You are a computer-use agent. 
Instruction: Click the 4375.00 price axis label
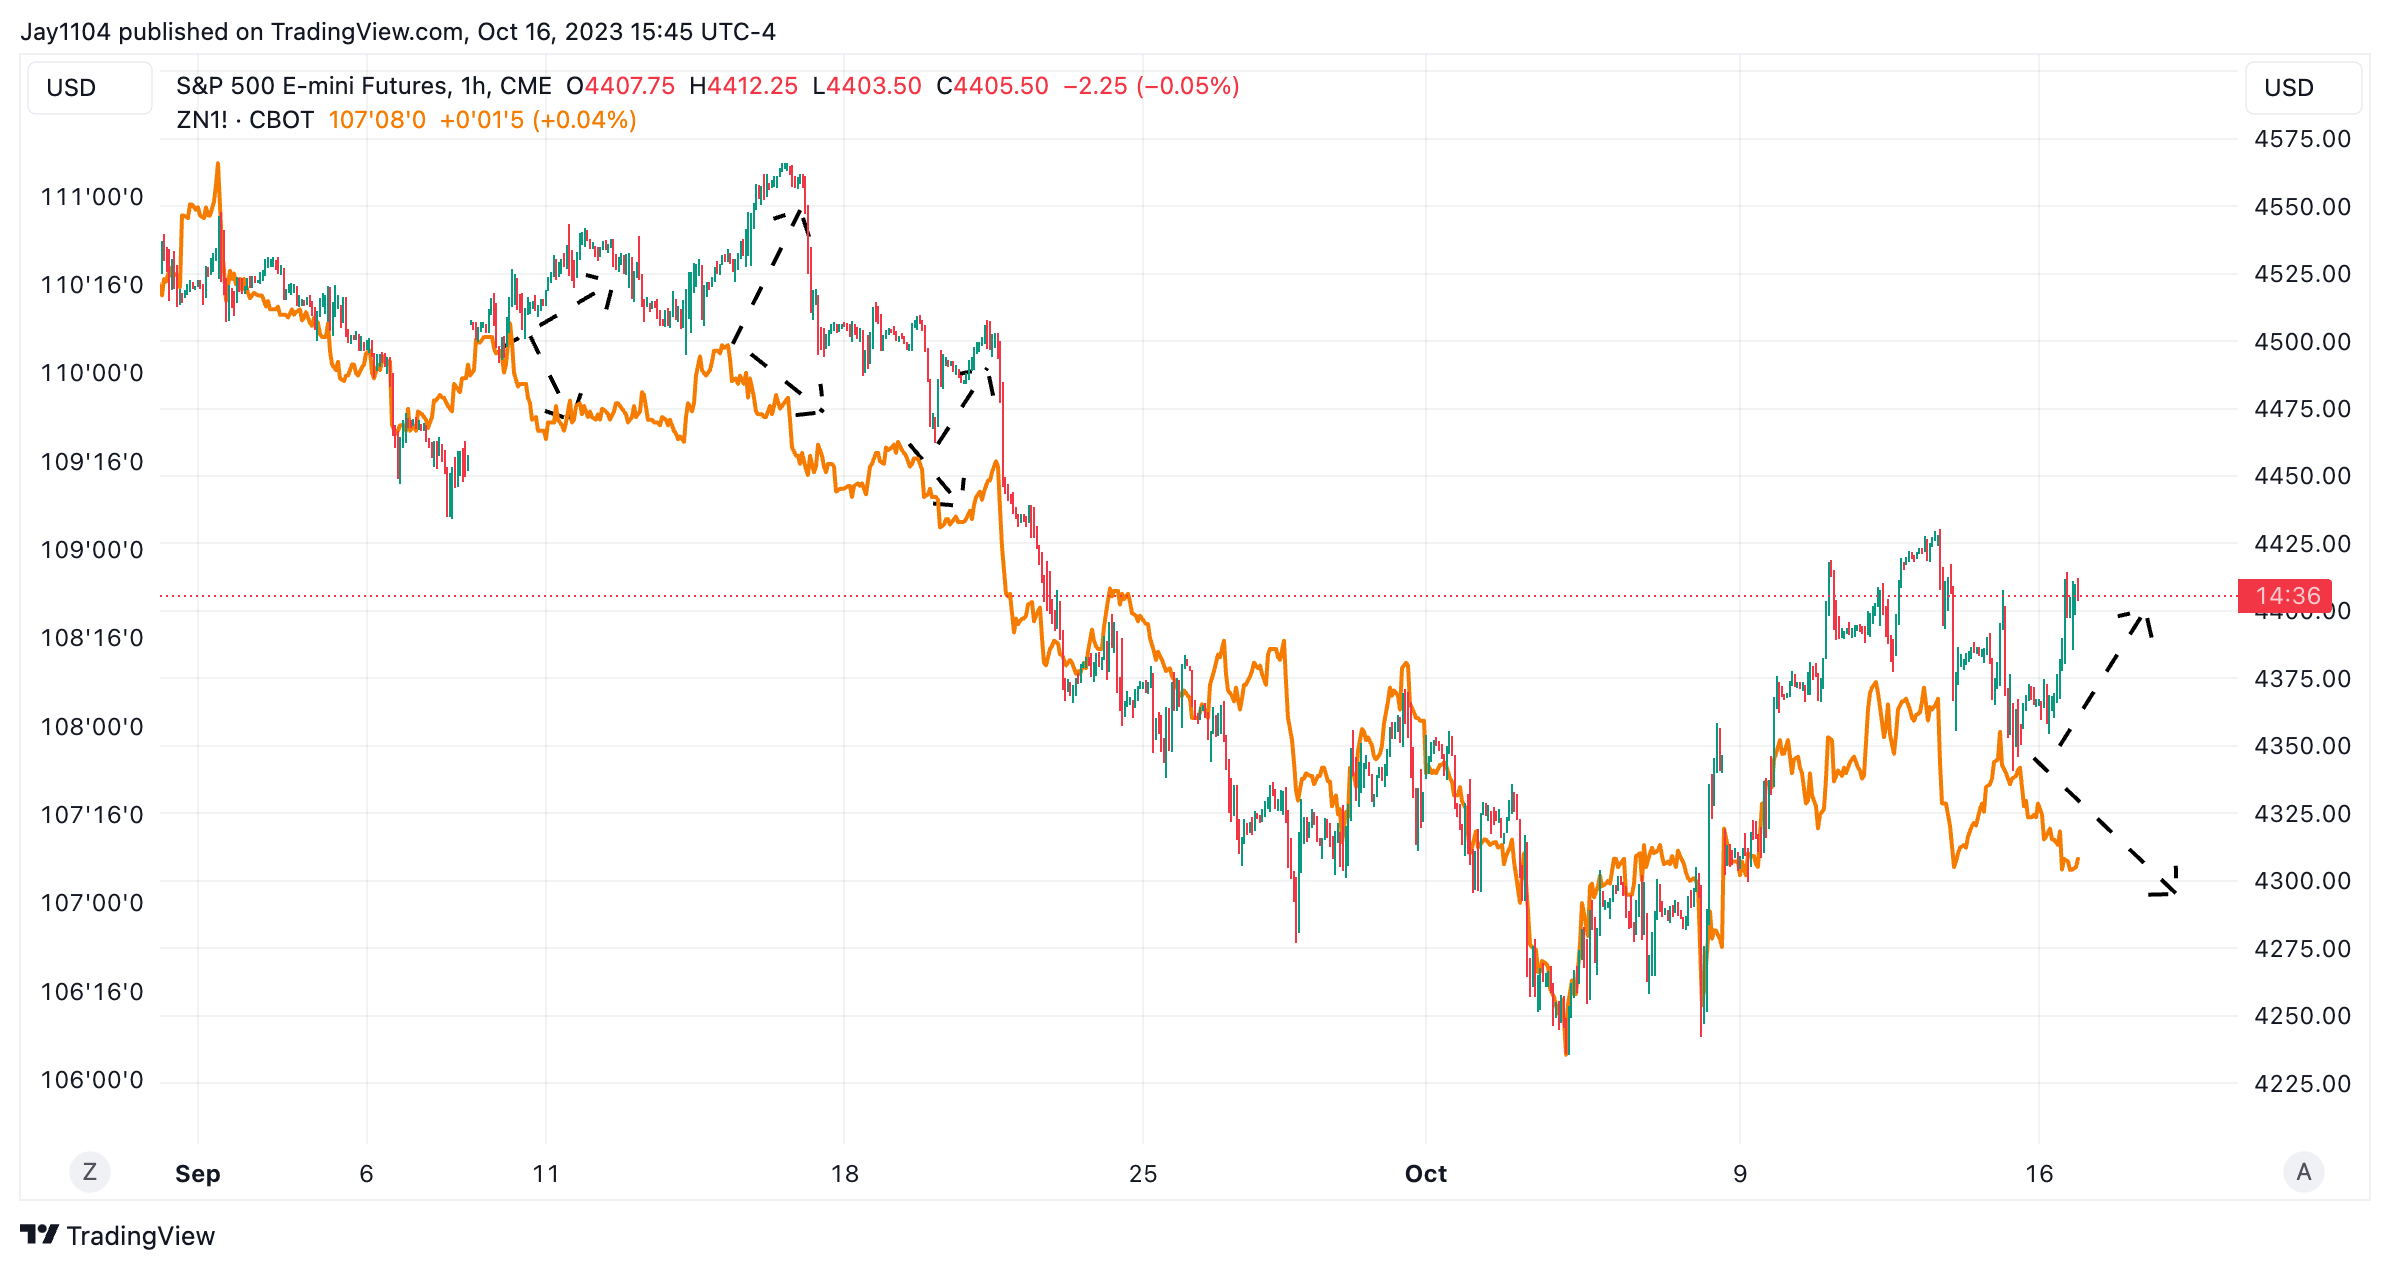[x=2302, y=679]
